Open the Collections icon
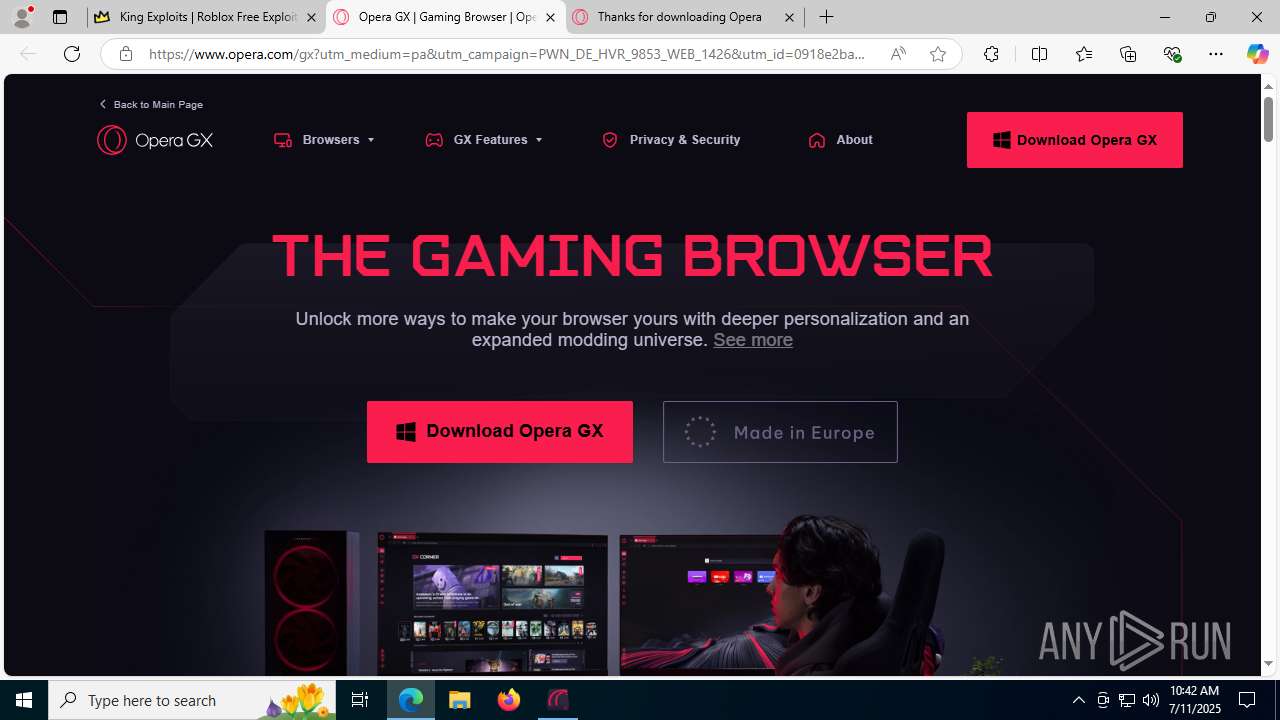Screen dimensions: 1280x720 pos(1128,54)
